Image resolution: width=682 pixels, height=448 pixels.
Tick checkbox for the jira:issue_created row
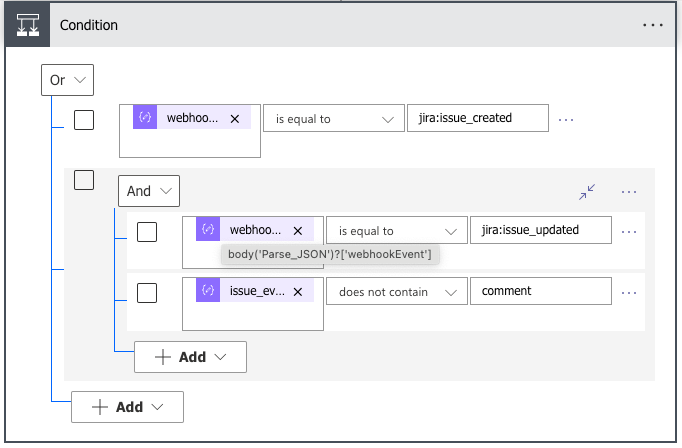pos(84,120)
